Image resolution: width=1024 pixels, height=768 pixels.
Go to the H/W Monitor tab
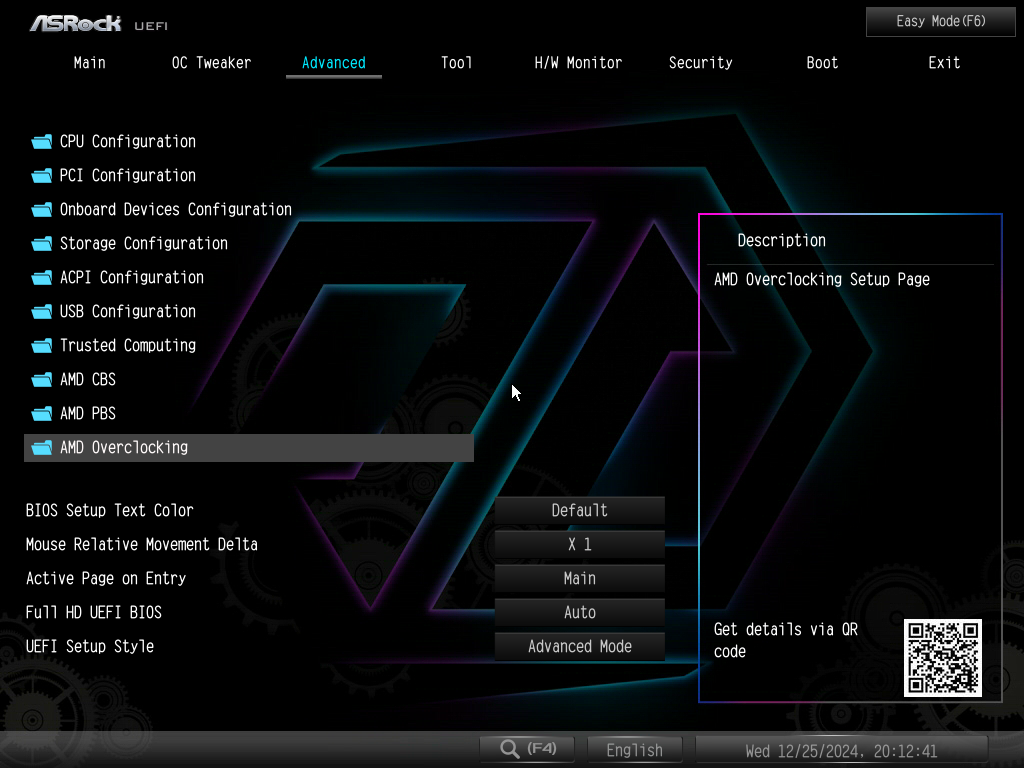coord(578,63)
